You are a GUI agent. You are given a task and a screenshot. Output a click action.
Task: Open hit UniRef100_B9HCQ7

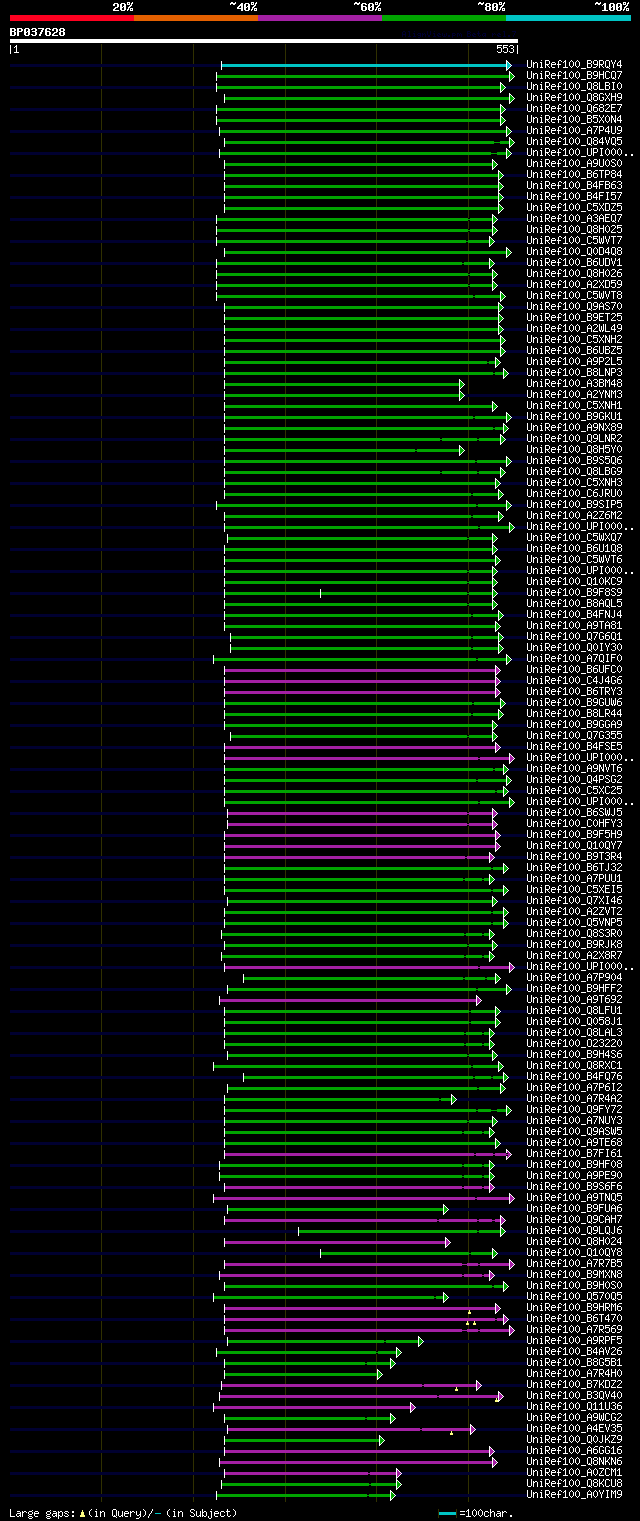(x=574, y=75)
